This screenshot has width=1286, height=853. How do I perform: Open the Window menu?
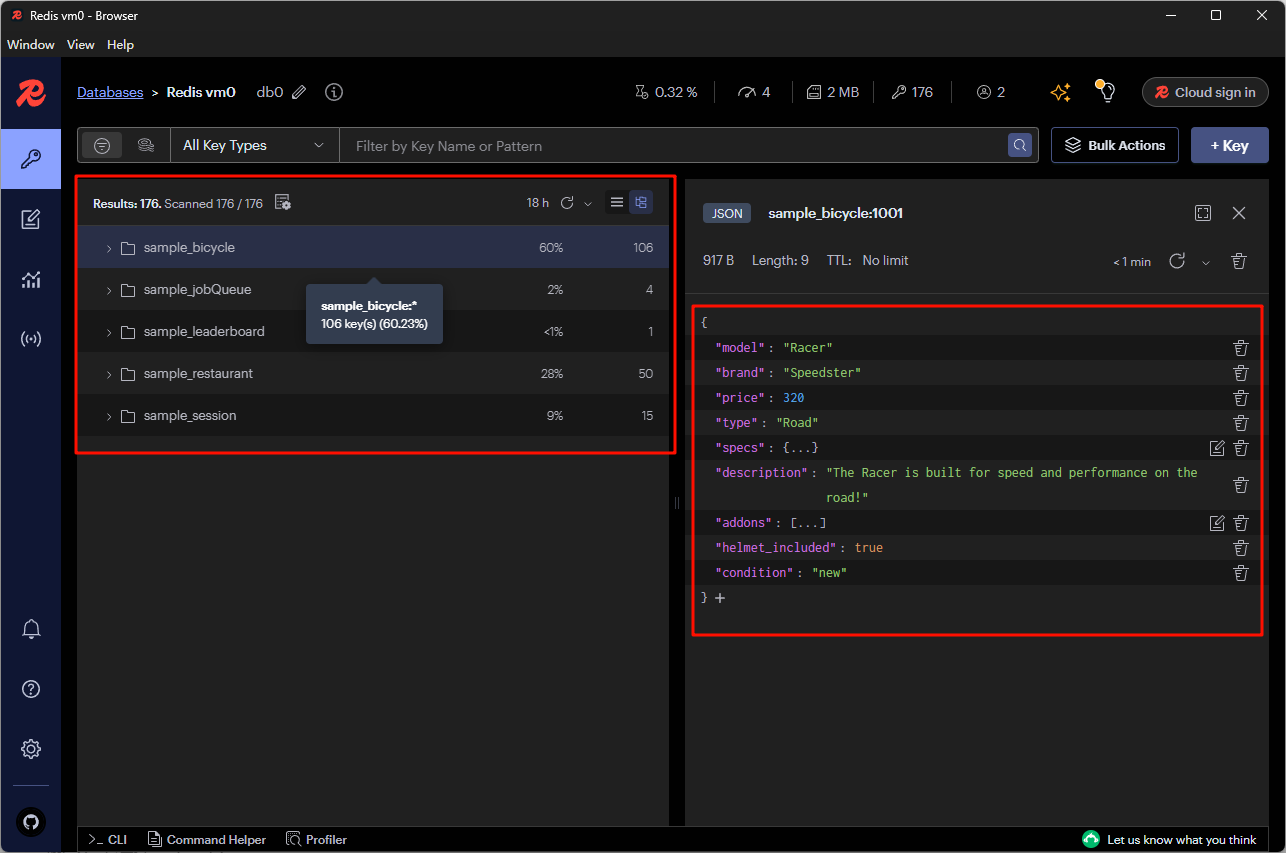point(31,45)
